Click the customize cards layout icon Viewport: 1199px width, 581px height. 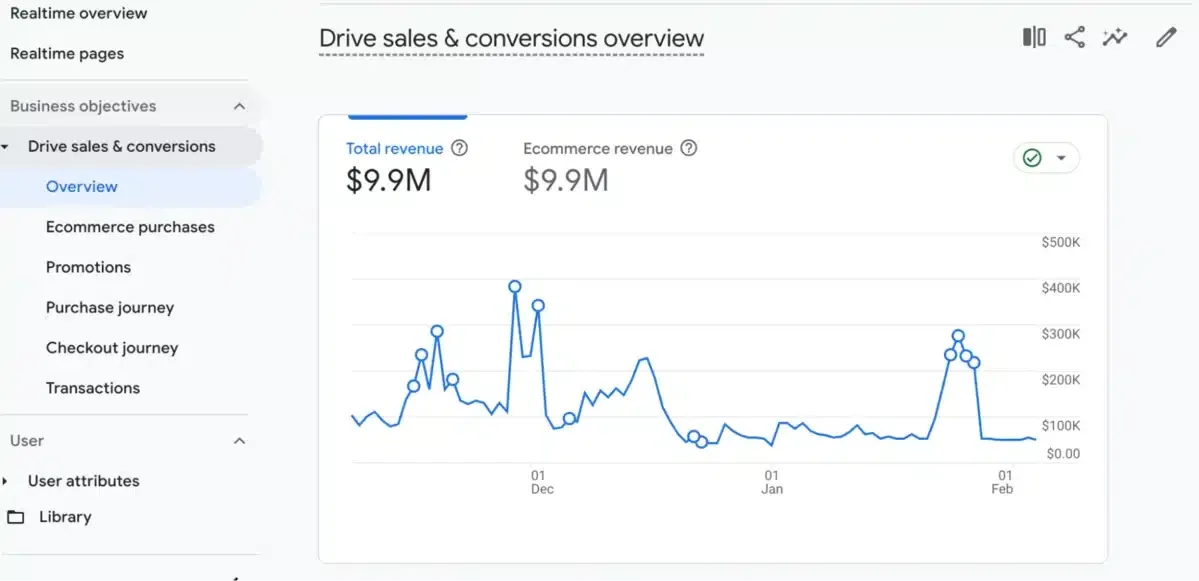(x=1033, y=36)
